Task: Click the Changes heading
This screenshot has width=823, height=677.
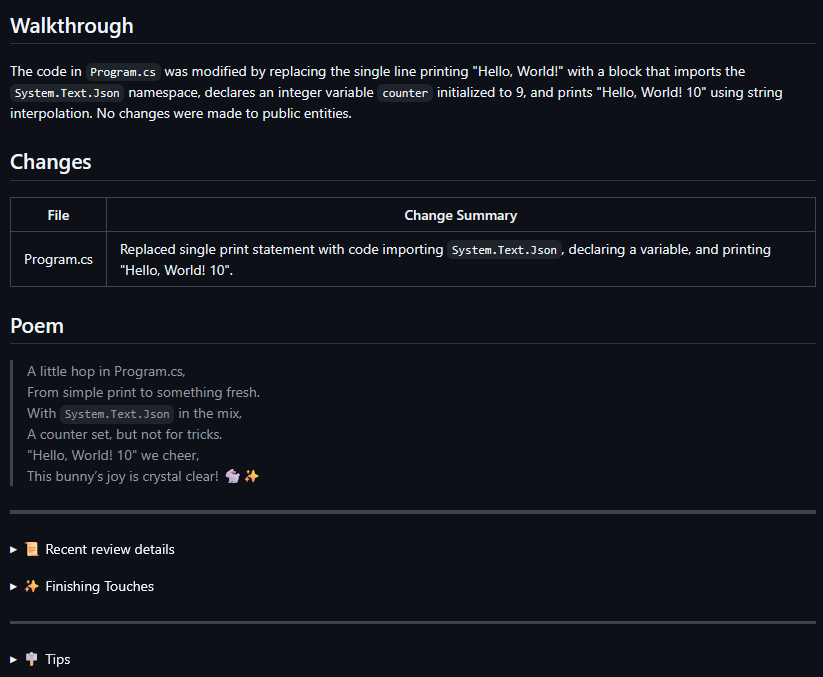Action: tap(51, 162)
